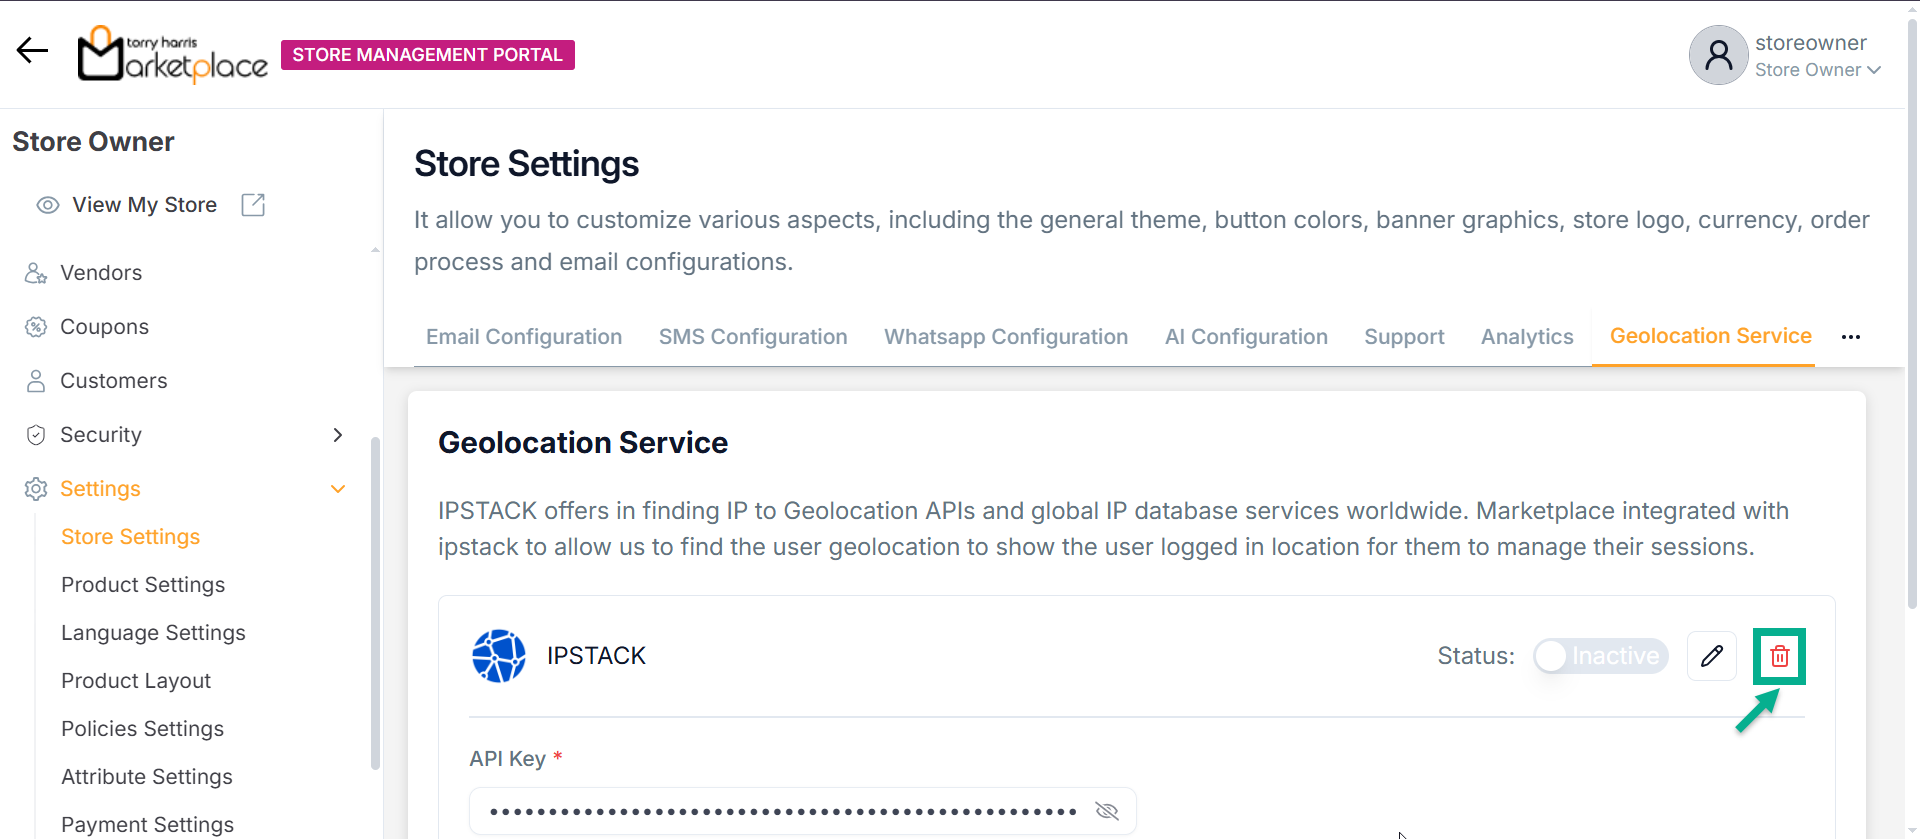Switch to the AI Configuration tab
Viewport: 1920px width, 839px height.
click(1246, 337)
